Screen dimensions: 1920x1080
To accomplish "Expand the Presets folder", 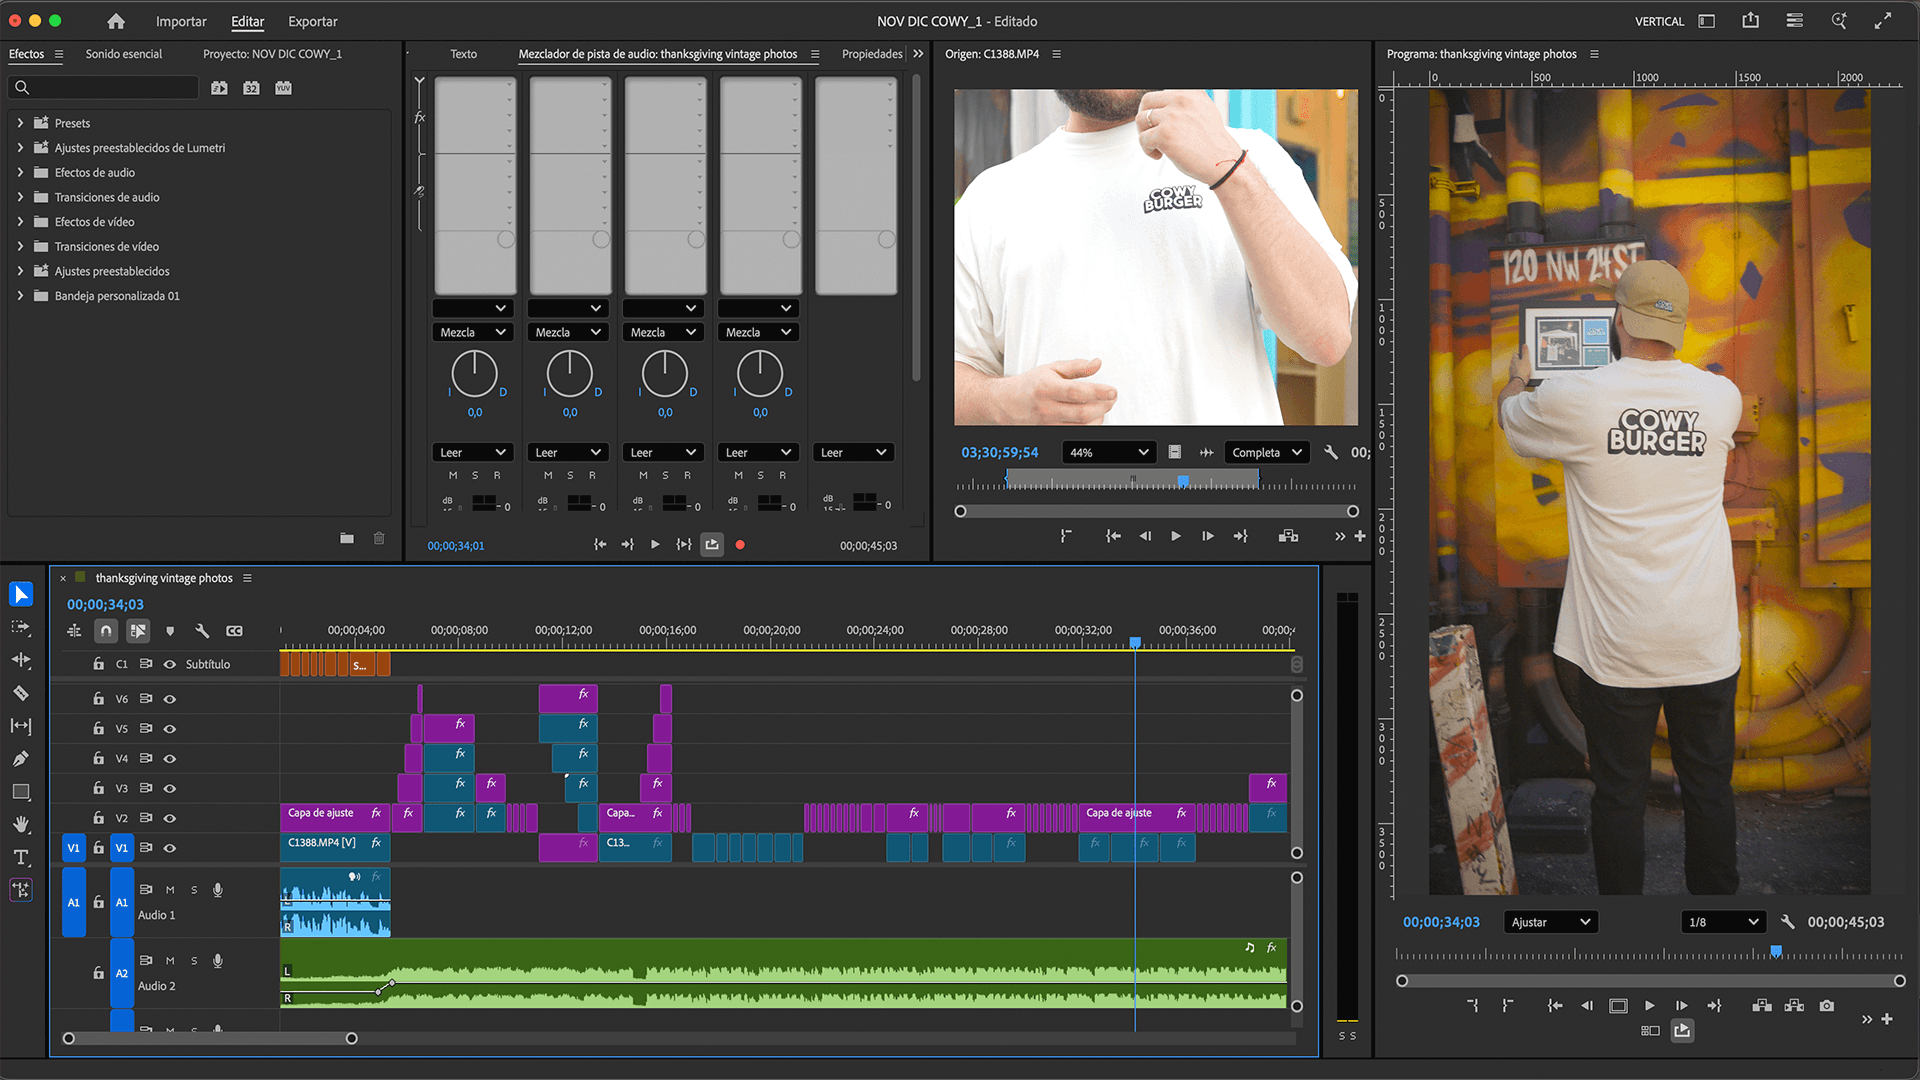I will [x=20, y=123].
